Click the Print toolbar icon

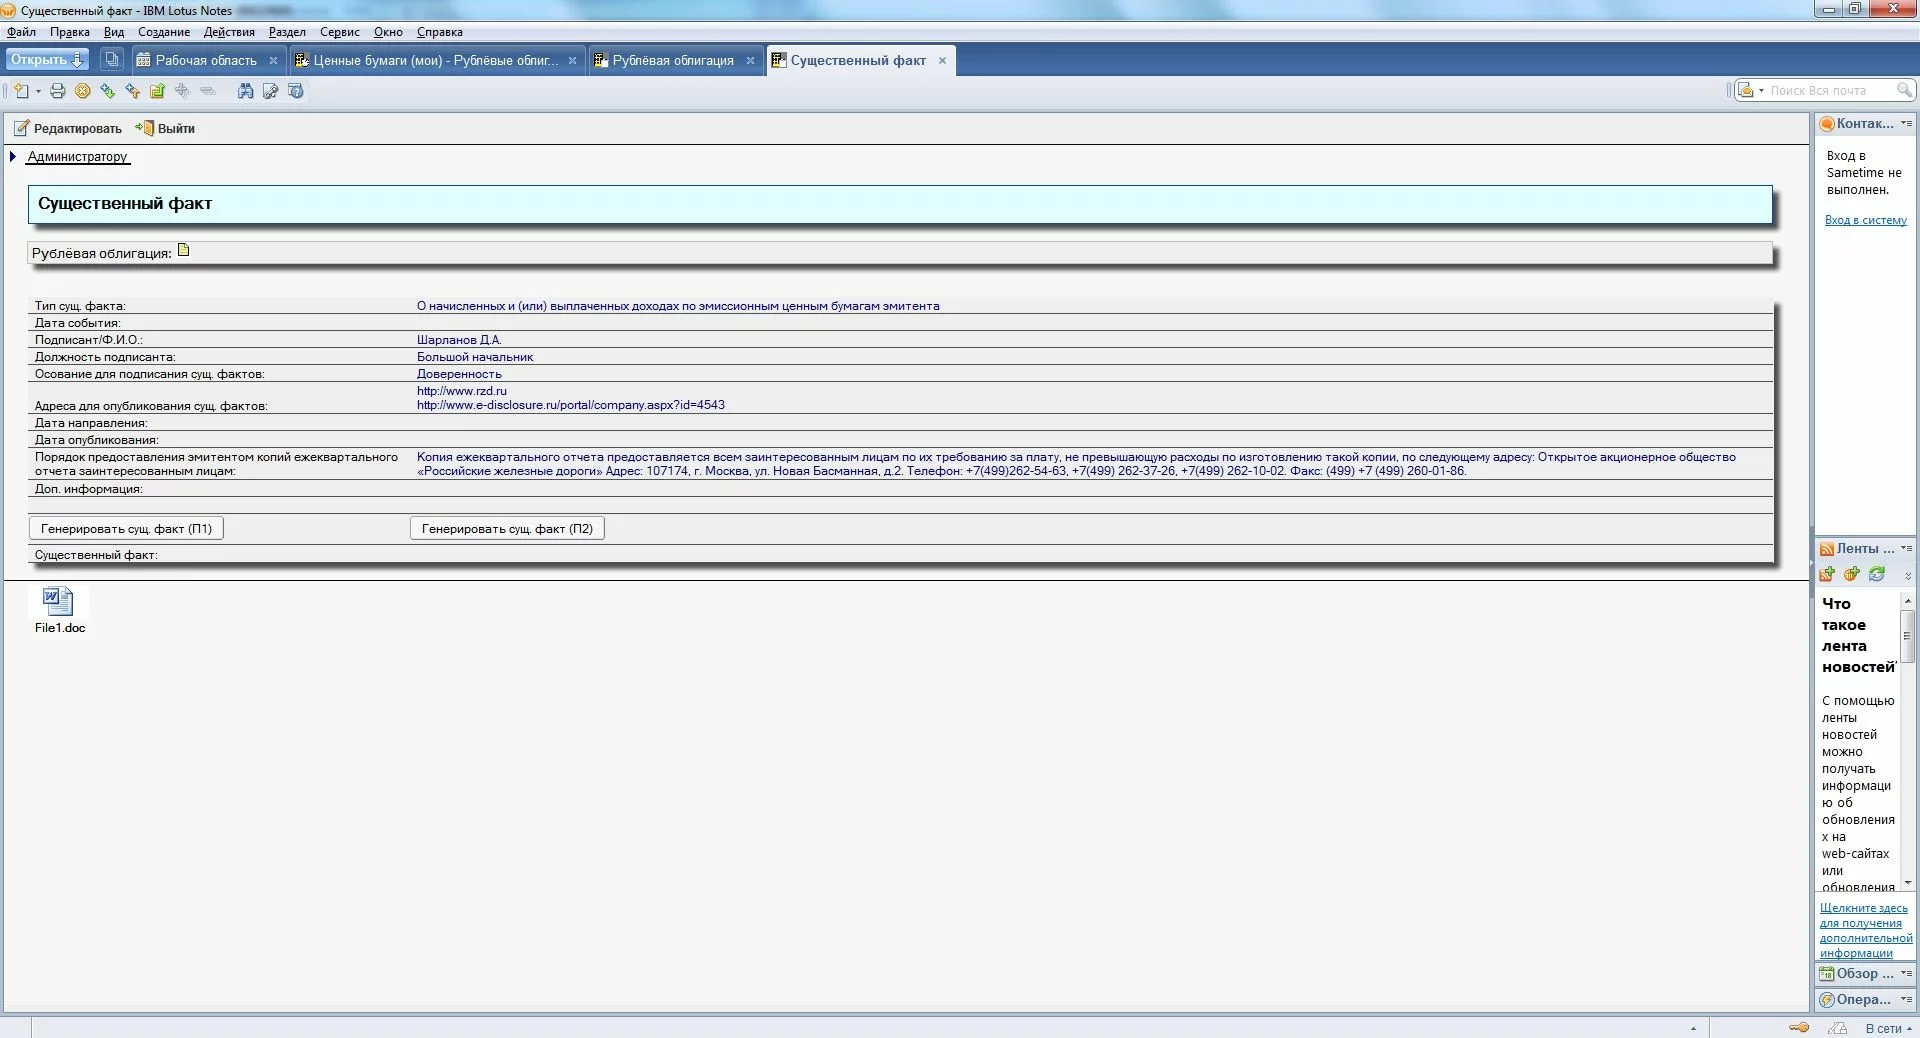click(57, 91)
